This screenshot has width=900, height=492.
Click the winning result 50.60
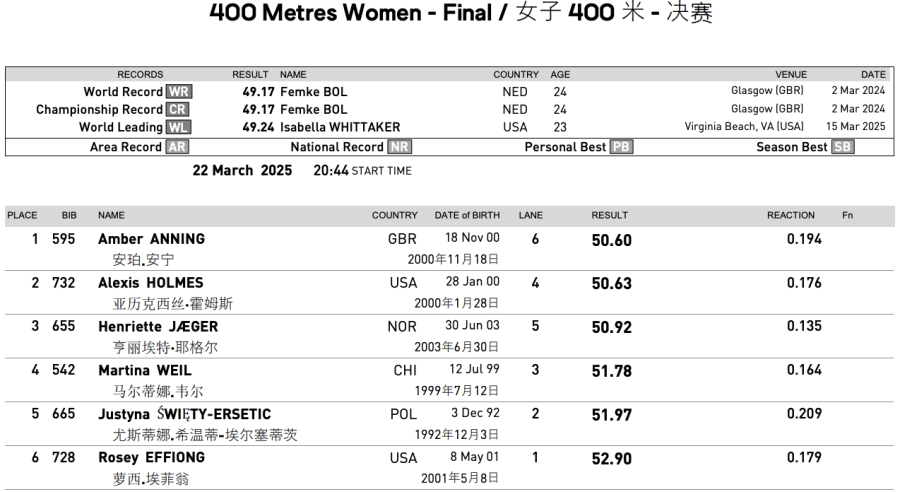click(x=611, y=240)
